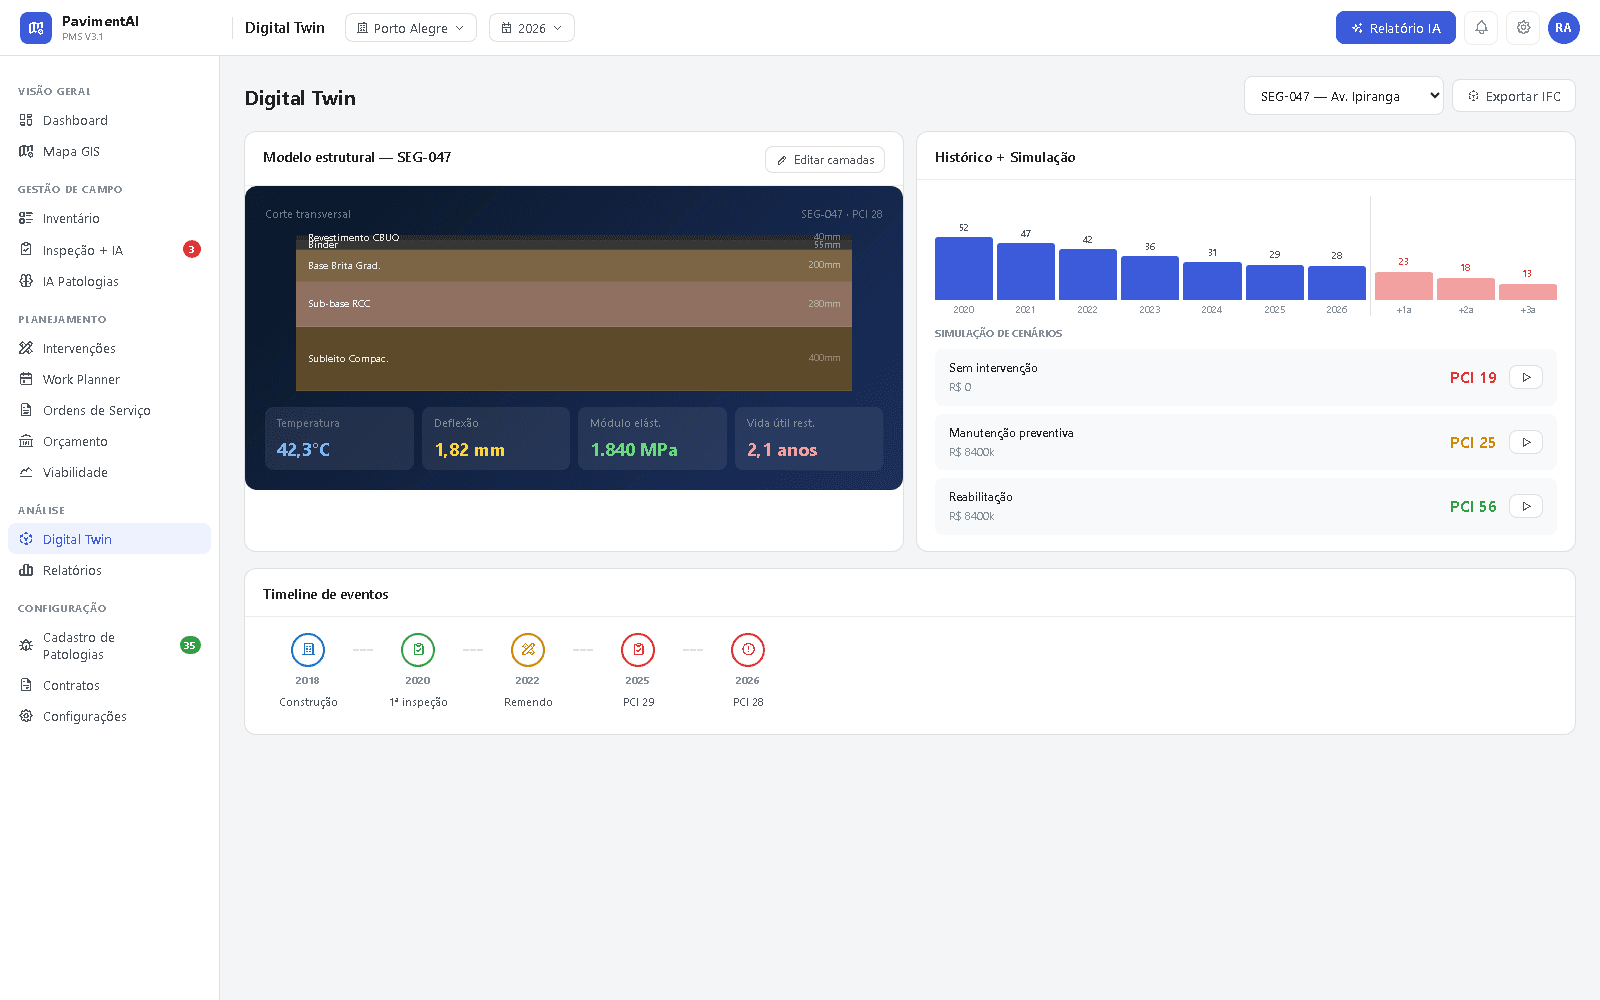
Task: Run the Sem intervenção scenario
Action: pyautogui.click(x=1526, y=377)
